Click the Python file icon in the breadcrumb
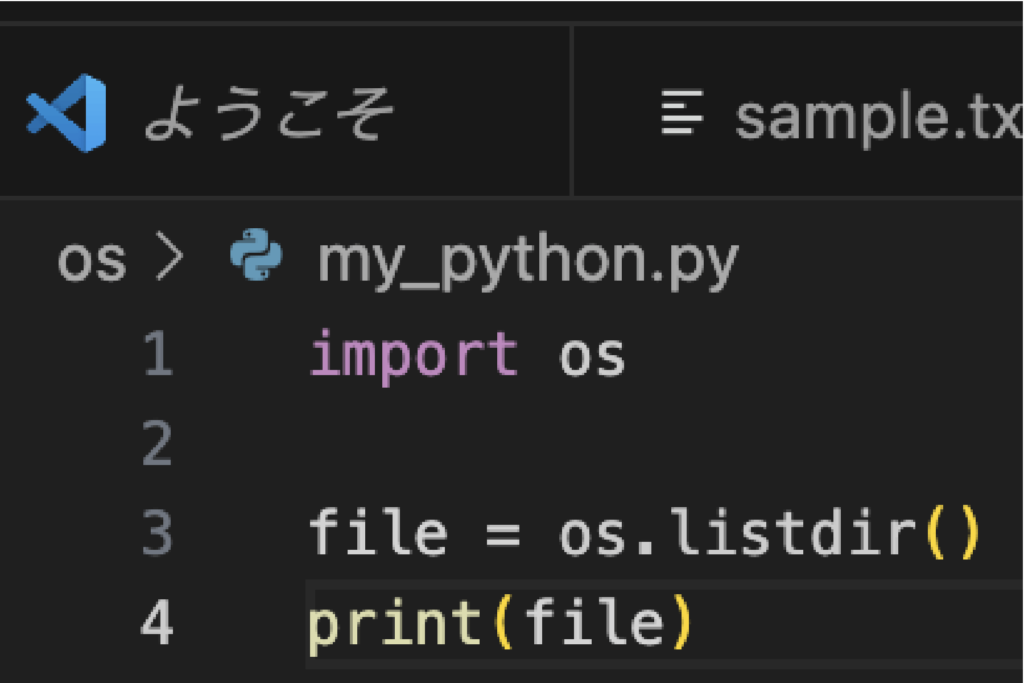The width and height of the screenshot is (1024, 683). tap(256, 255)
